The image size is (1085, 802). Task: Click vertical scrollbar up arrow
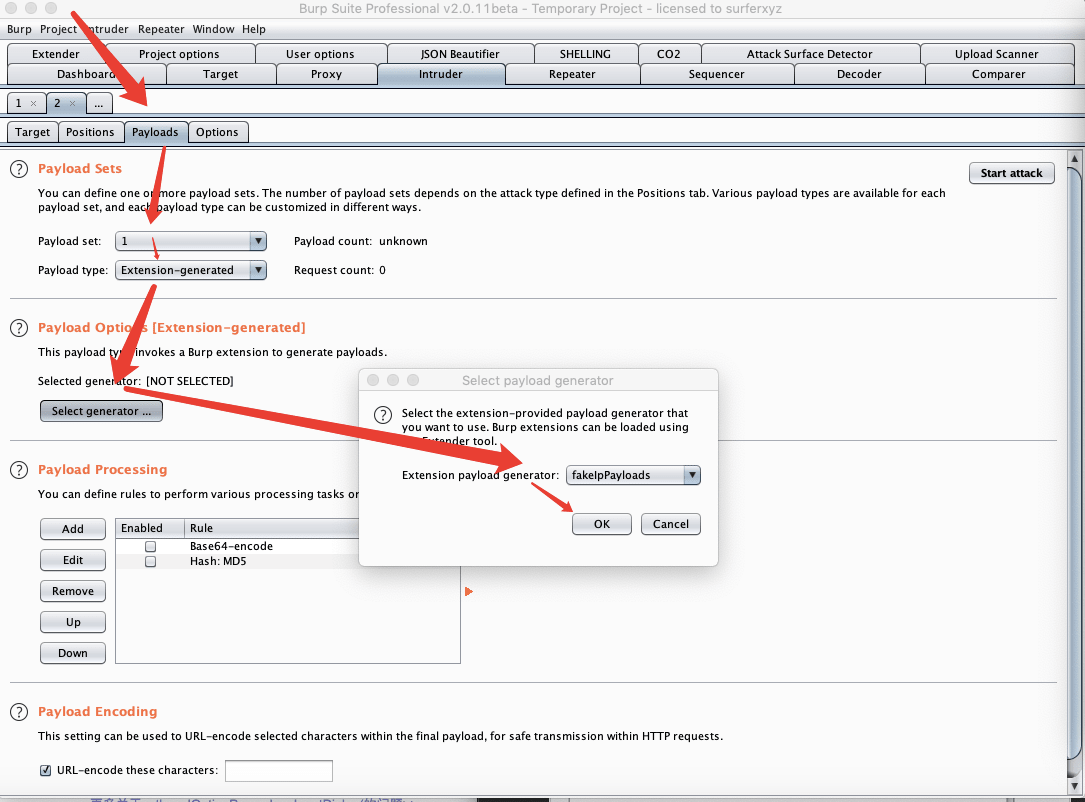1075,158
